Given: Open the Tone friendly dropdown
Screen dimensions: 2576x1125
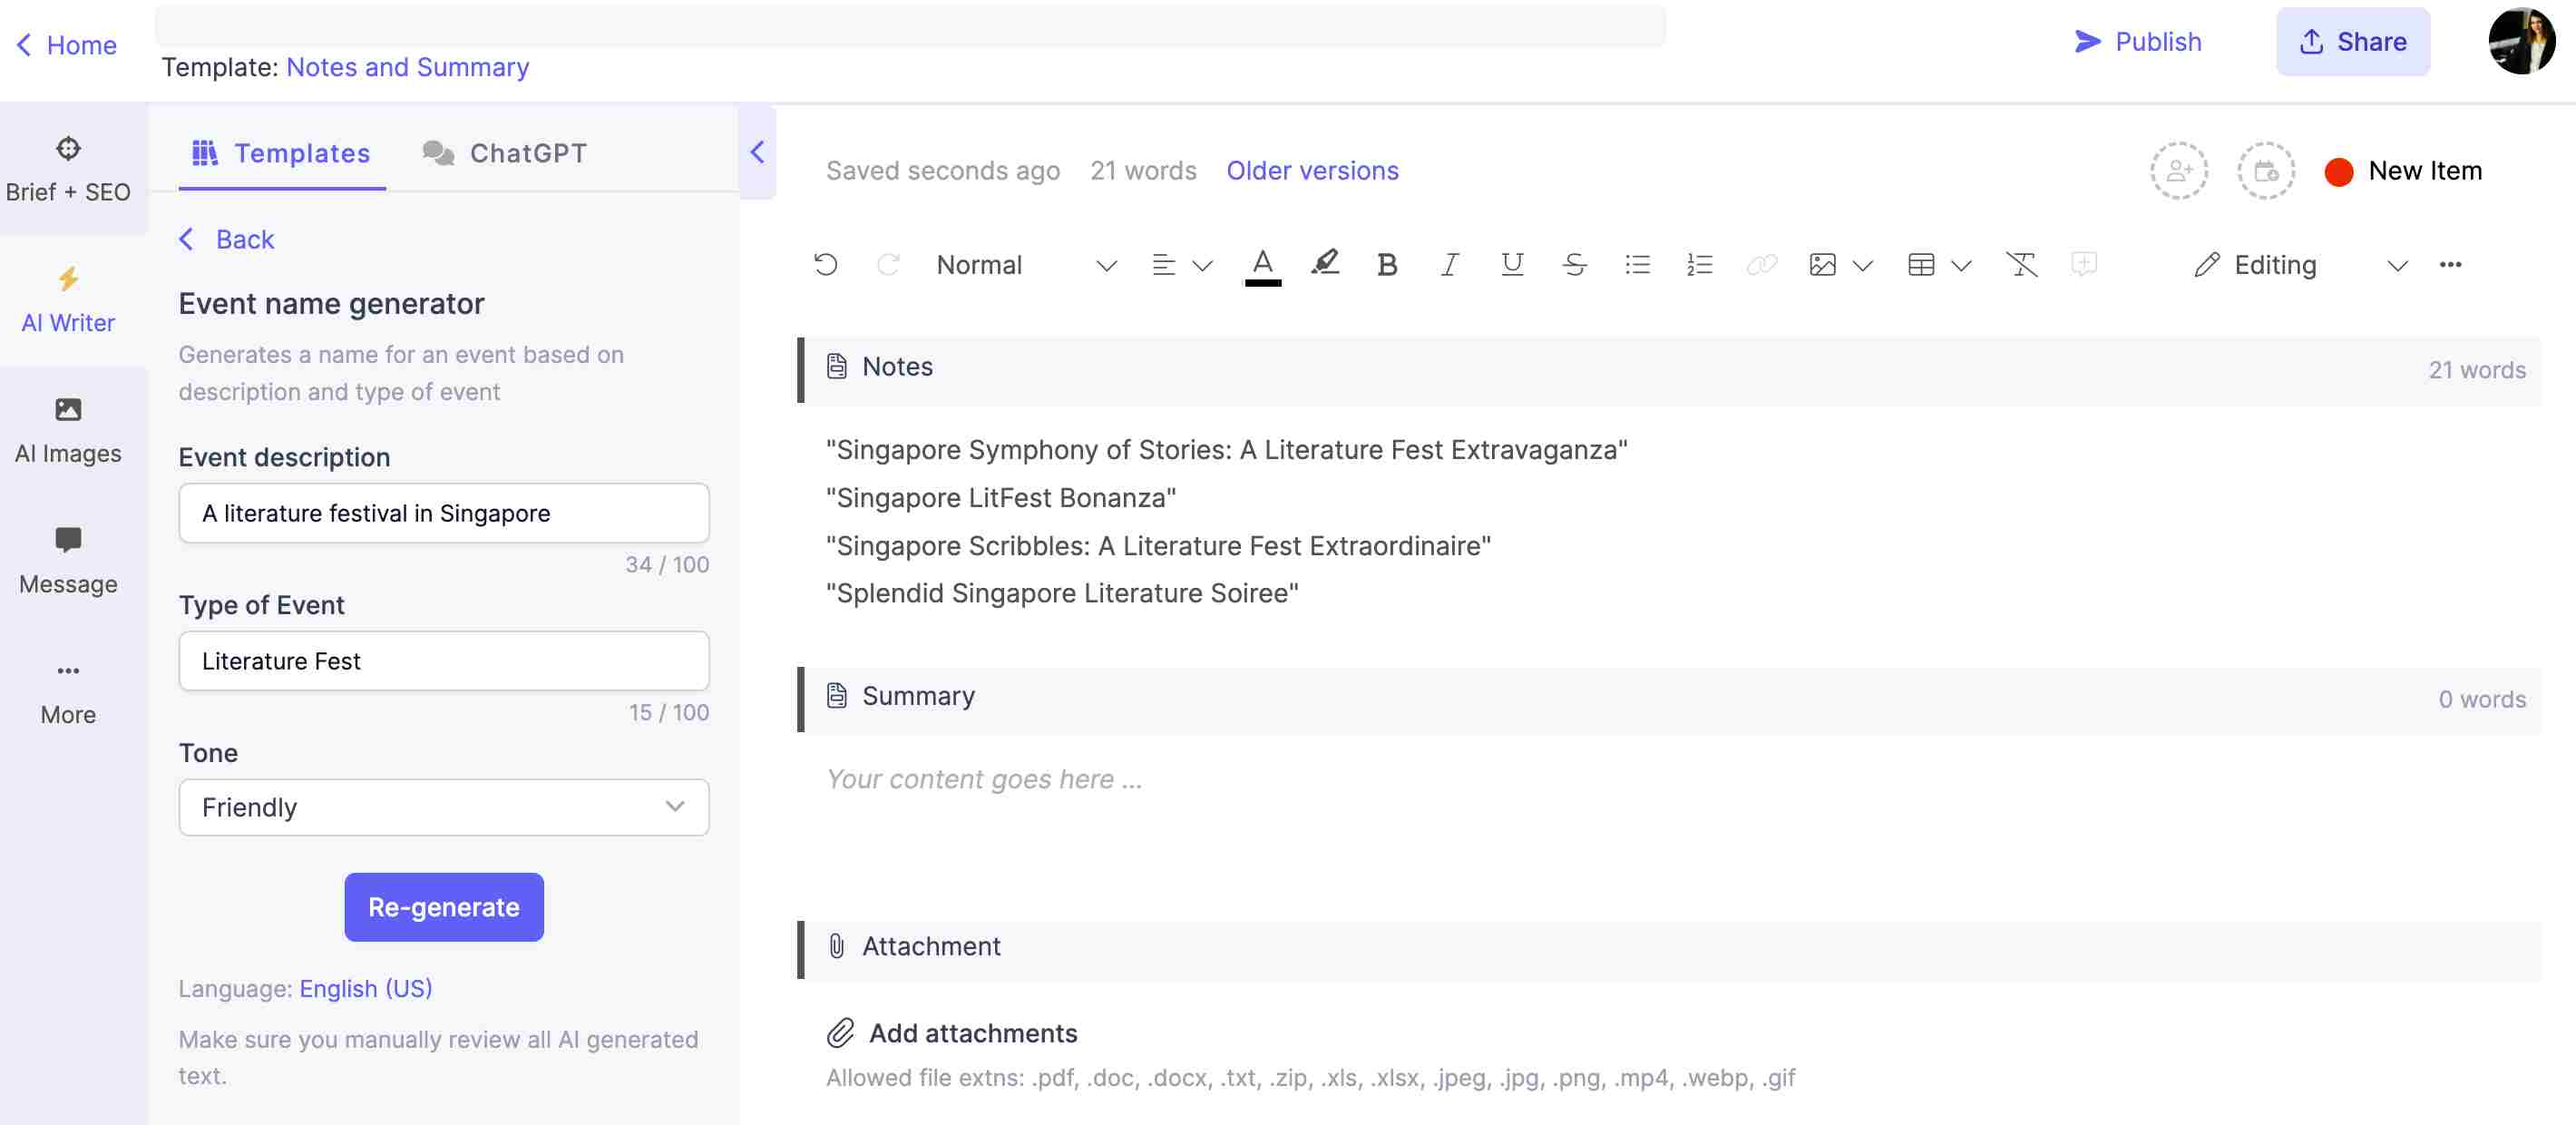Looking at the screenshot, I should [442, 807].
